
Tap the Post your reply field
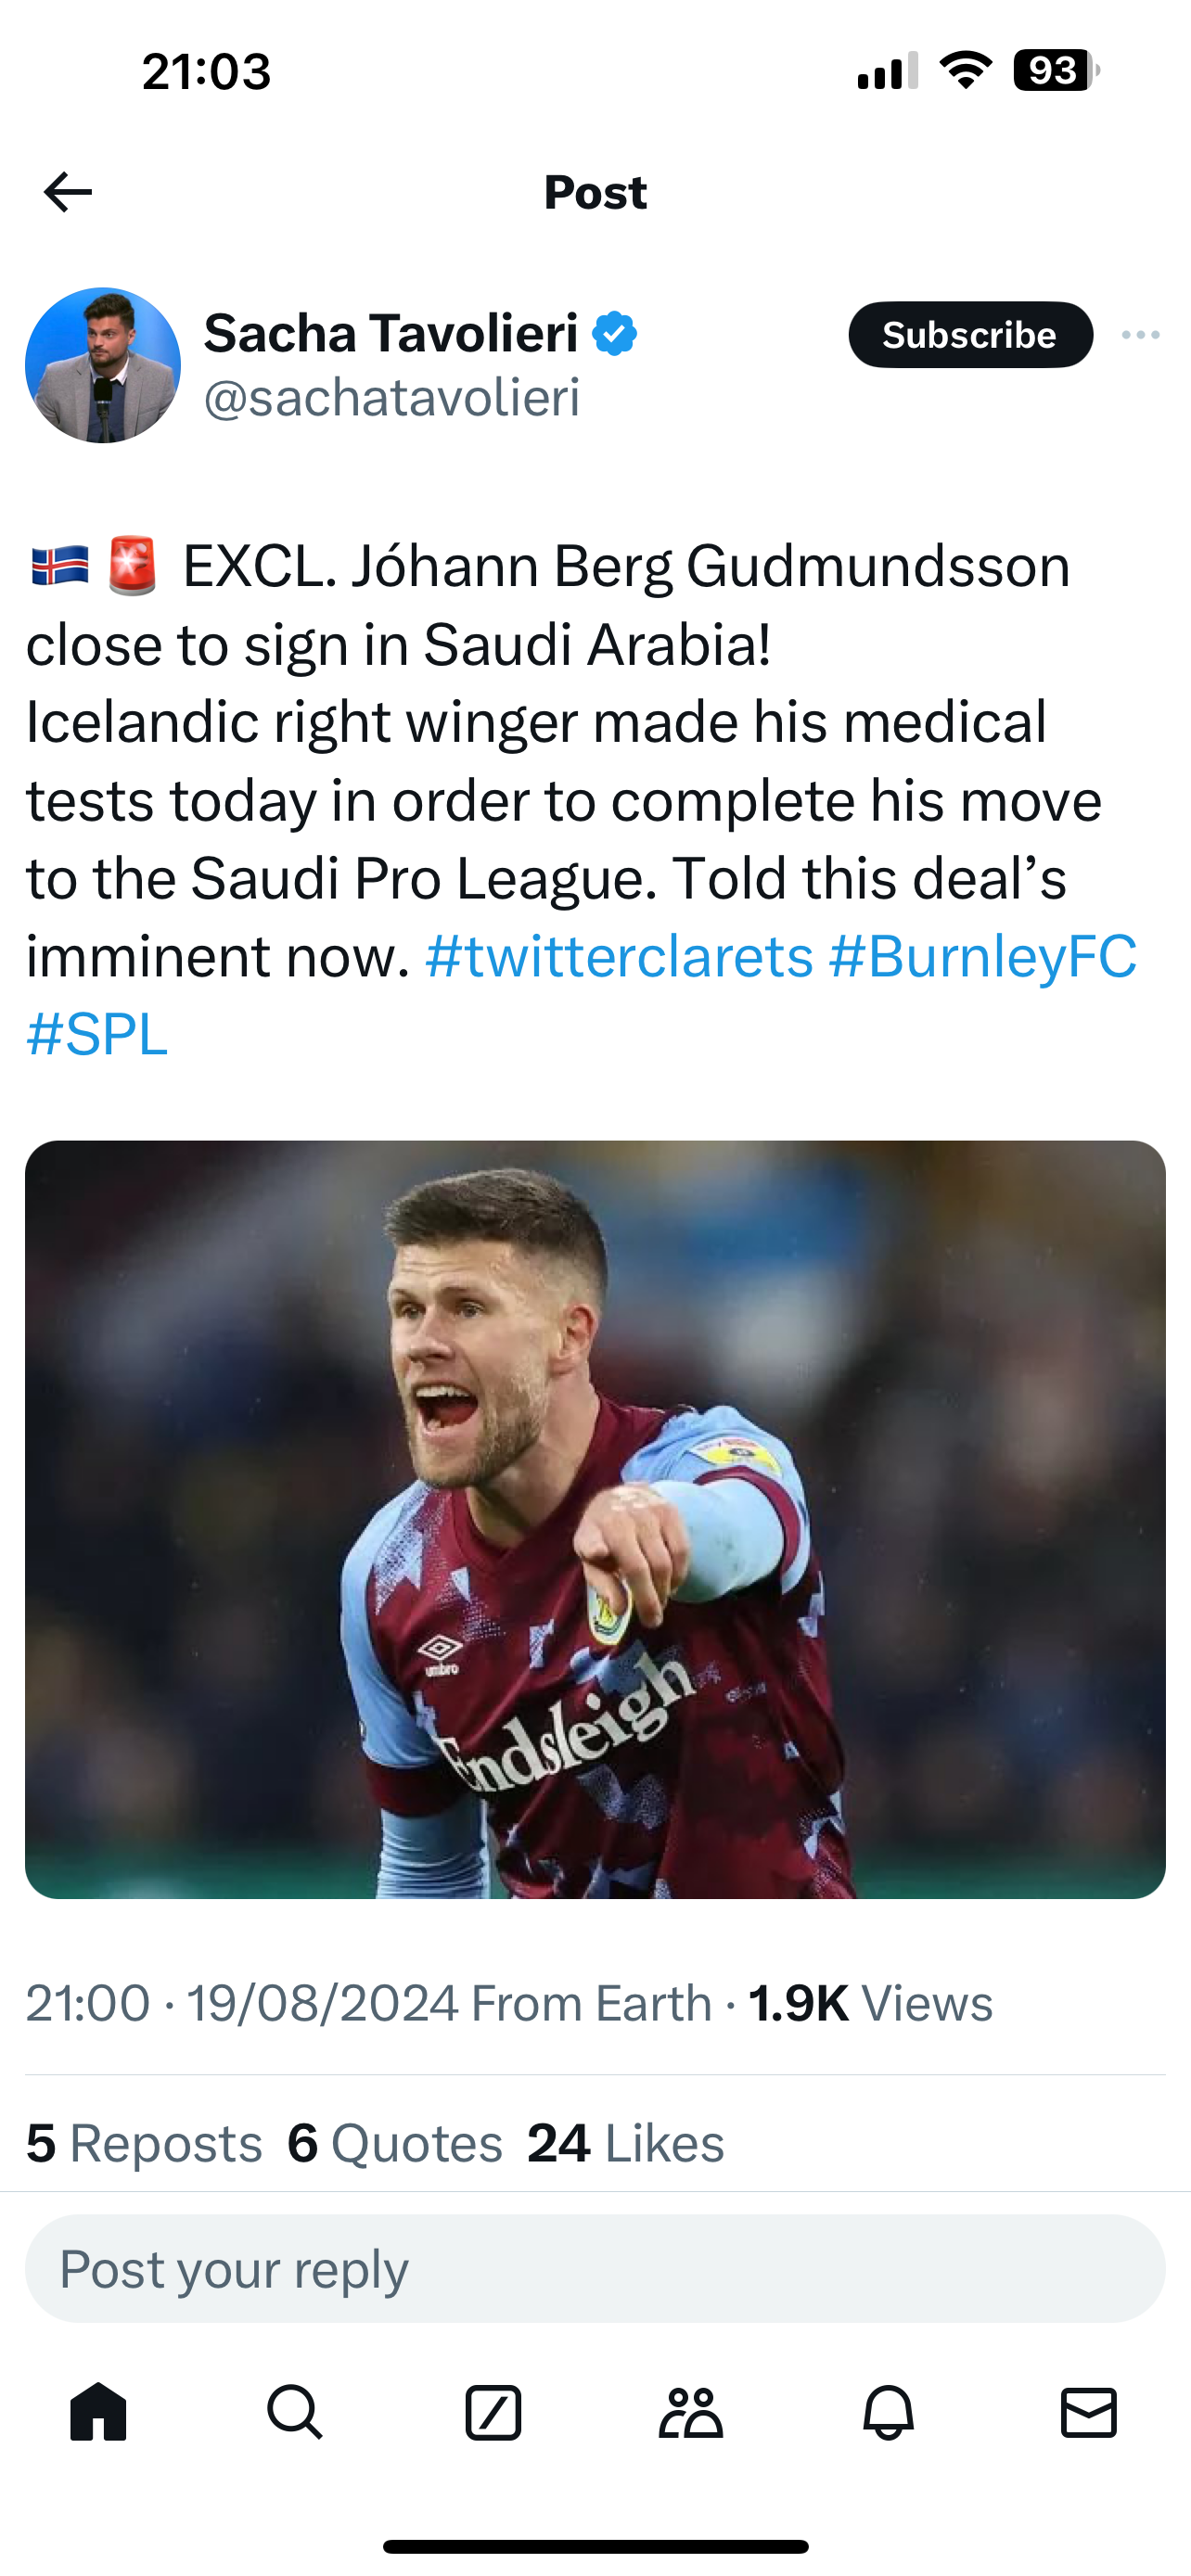(x=595, y=2269)
